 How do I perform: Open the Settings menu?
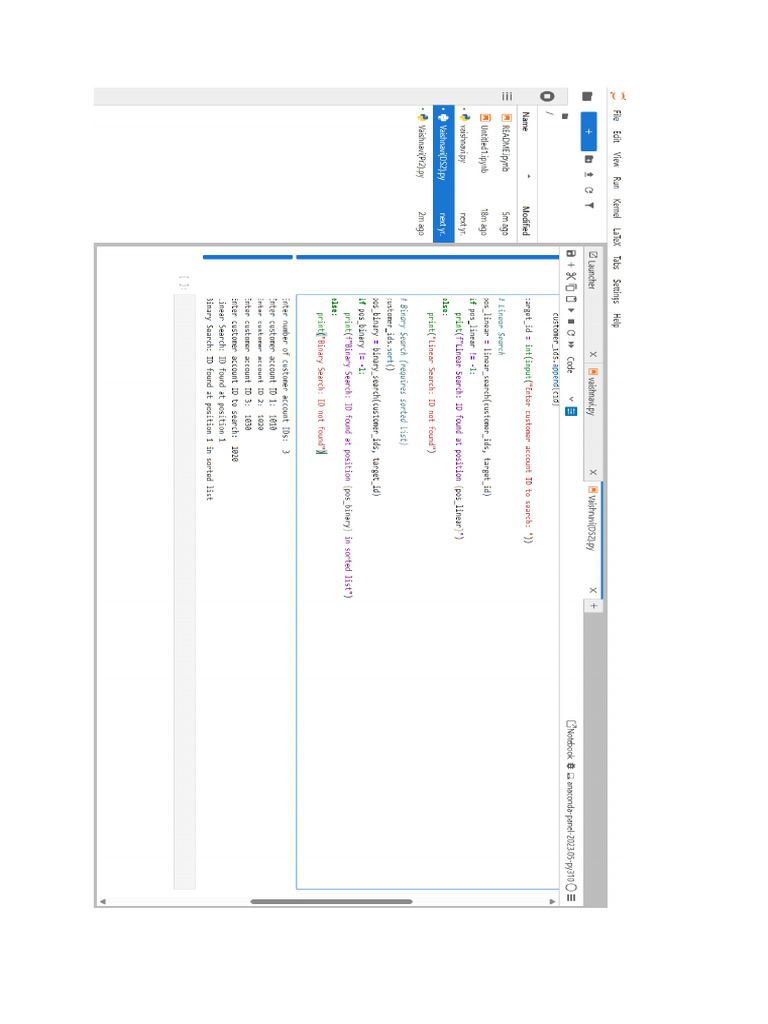coord(616,291)
